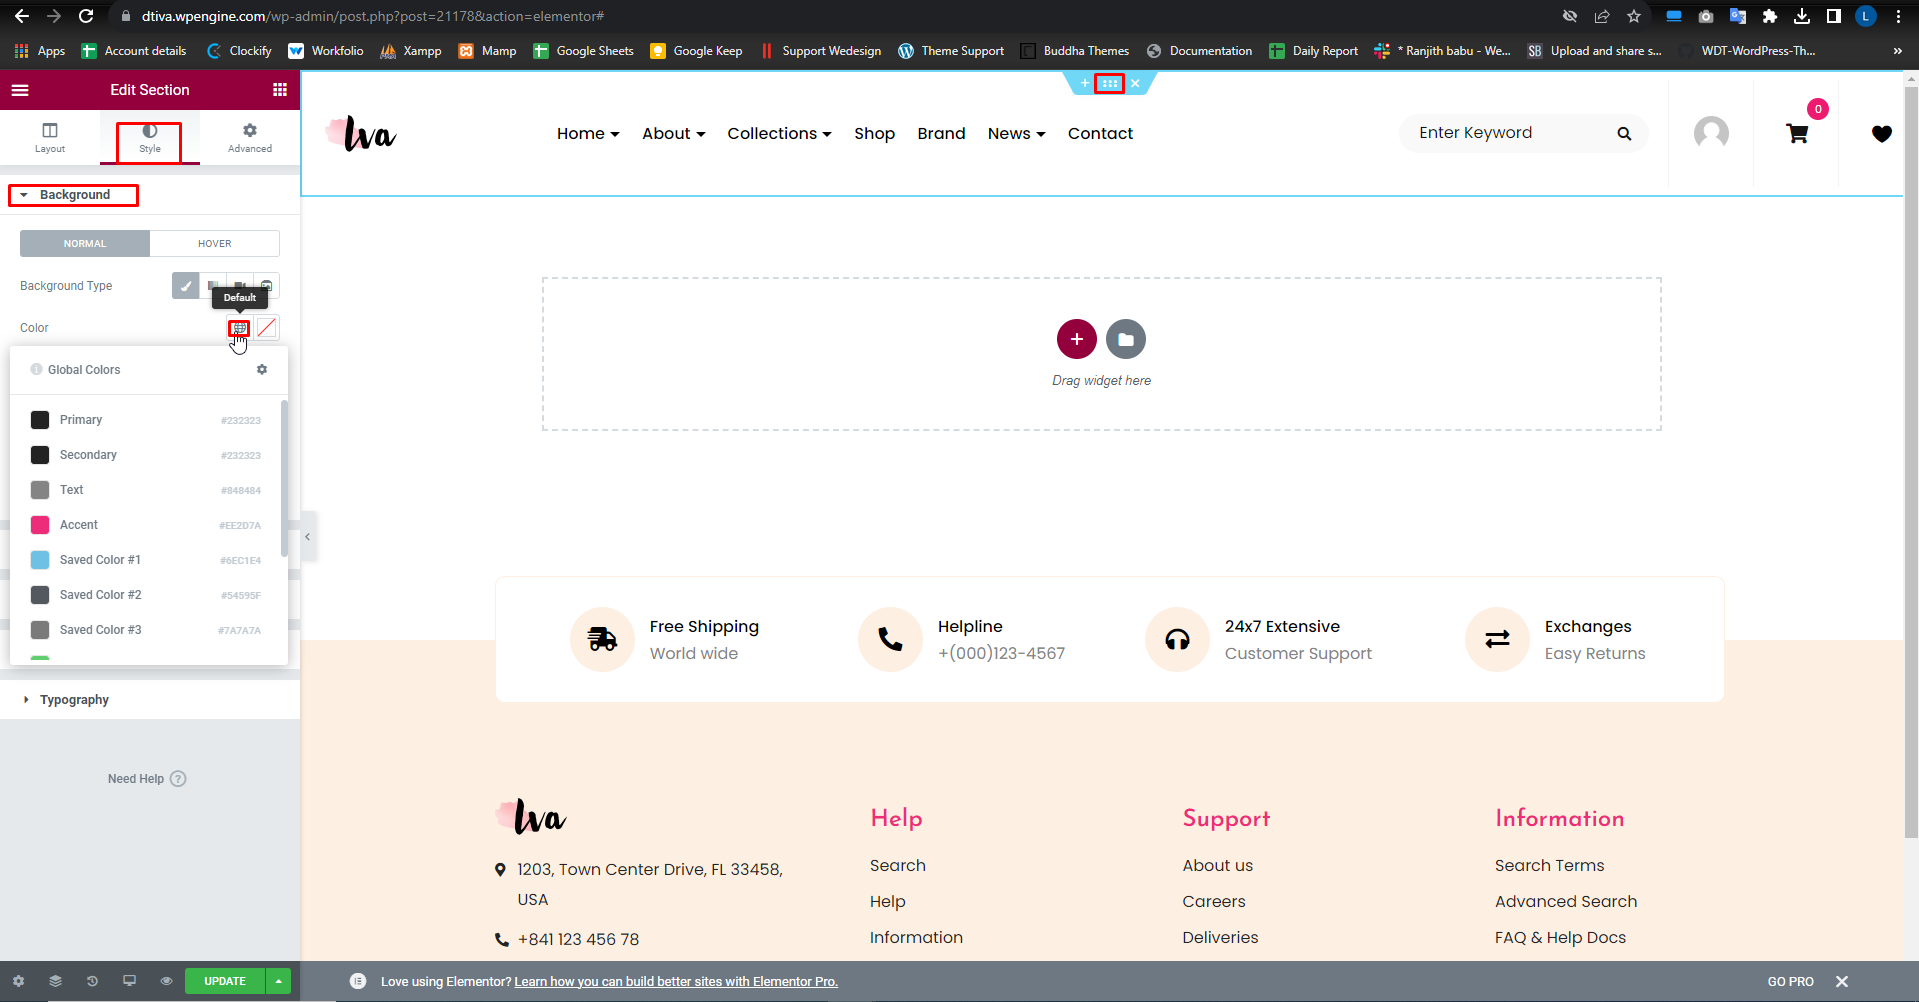Viewport: 1919px width, 1002px height.
Task: Click Add Section plus in section handle
Action: 1085,84
